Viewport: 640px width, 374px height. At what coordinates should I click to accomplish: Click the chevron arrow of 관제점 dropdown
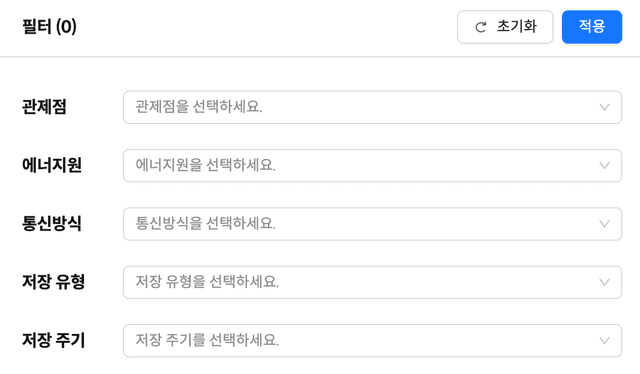[604, 107]
